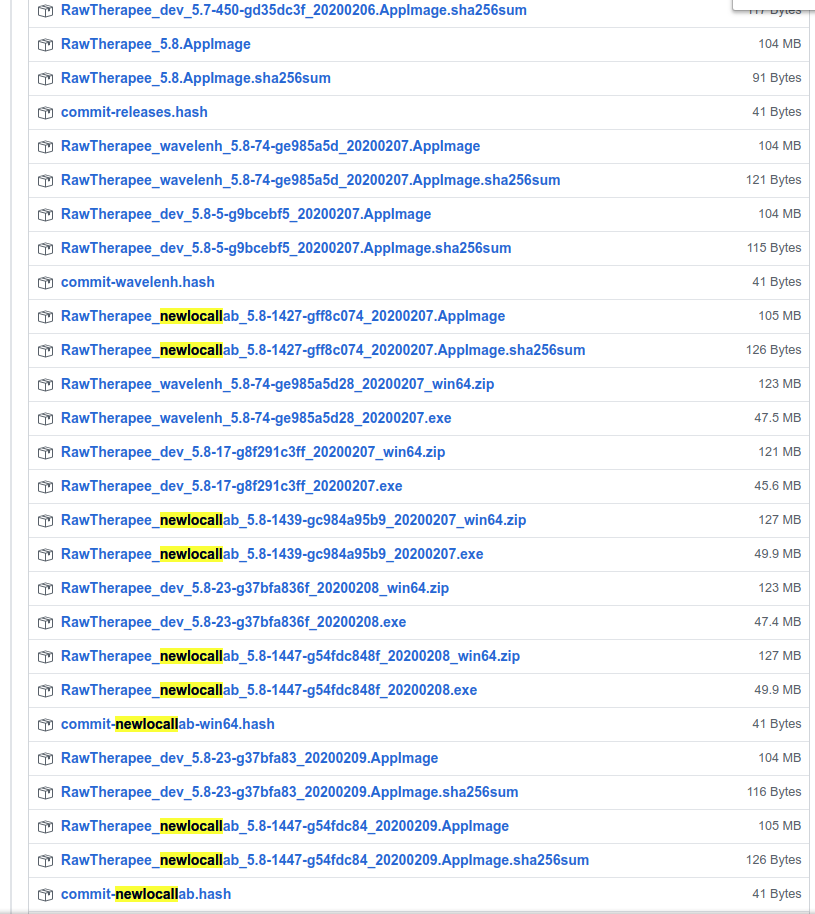The image size is (815, 914).
Task: Download newlocallab_5.8-1427-gff8c074_20200207.AppImage
Action: [283, 316]
